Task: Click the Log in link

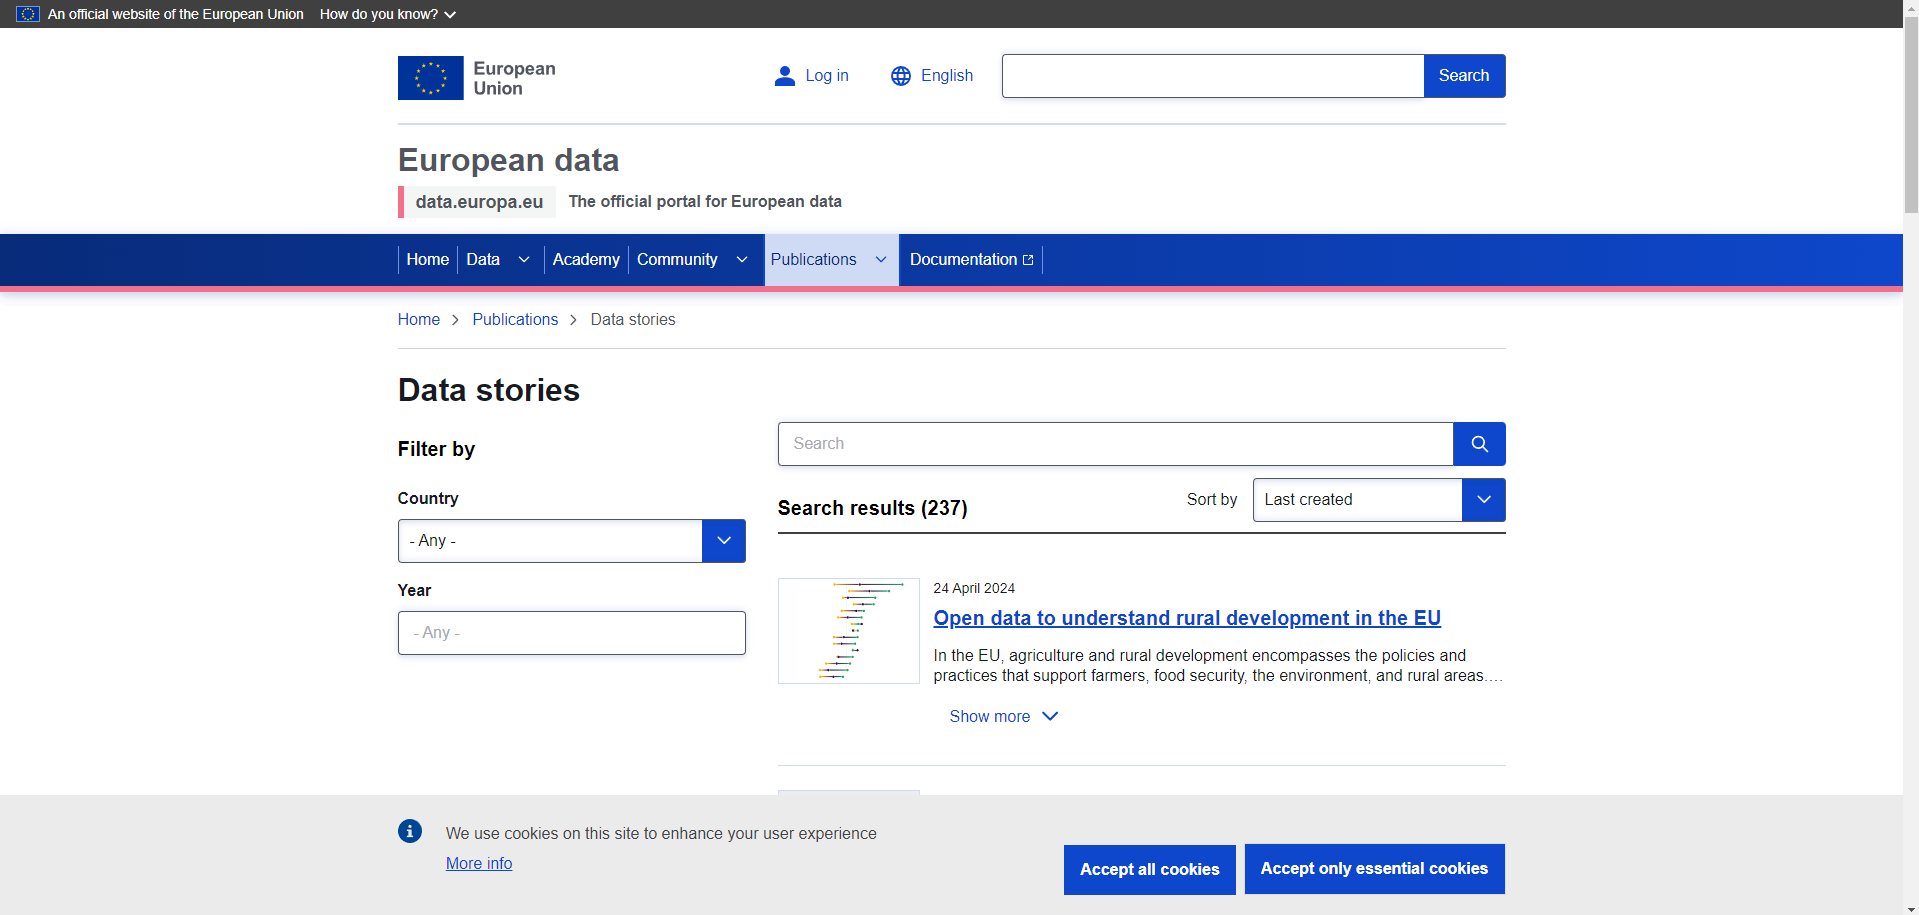Action: (827, 76)
